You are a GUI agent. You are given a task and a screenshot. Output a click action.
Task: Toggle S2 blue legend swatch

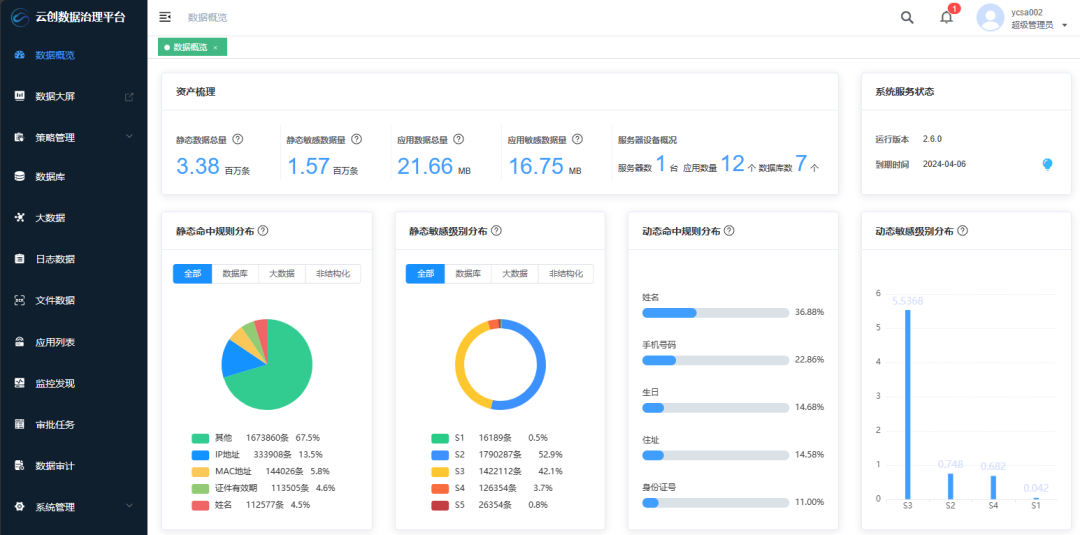click(440, 454)
